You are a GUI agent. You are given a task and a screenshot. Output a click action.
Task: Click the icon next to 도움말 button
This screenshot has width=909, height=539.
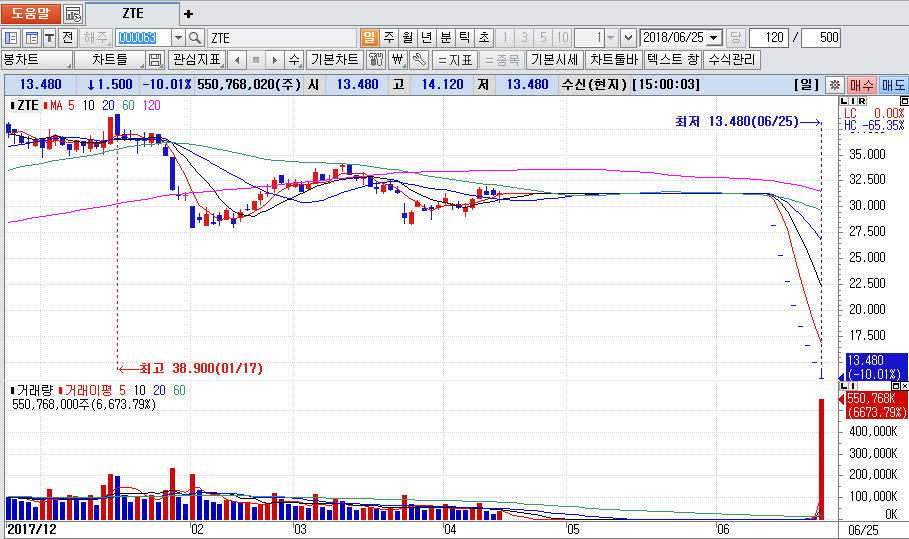pos(73,14)
